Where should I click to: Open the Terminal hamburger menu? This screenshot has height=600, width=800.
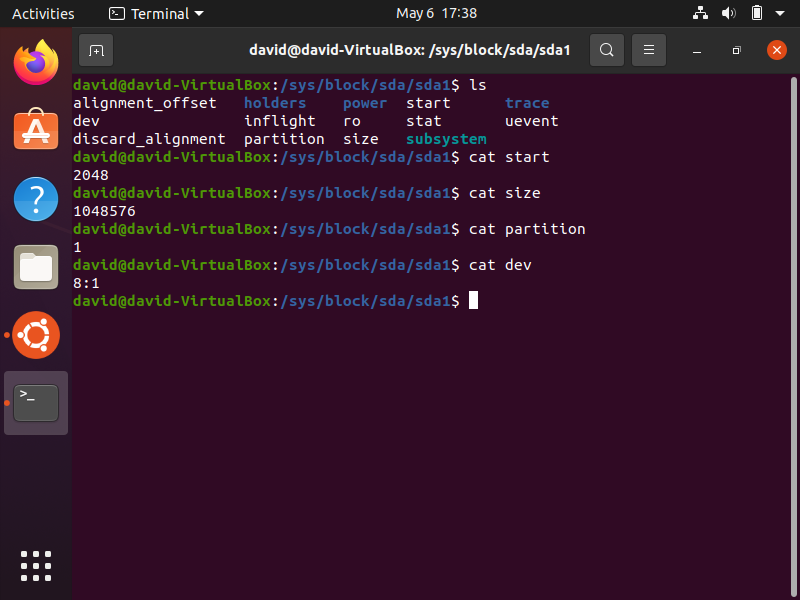coord(649,50)
